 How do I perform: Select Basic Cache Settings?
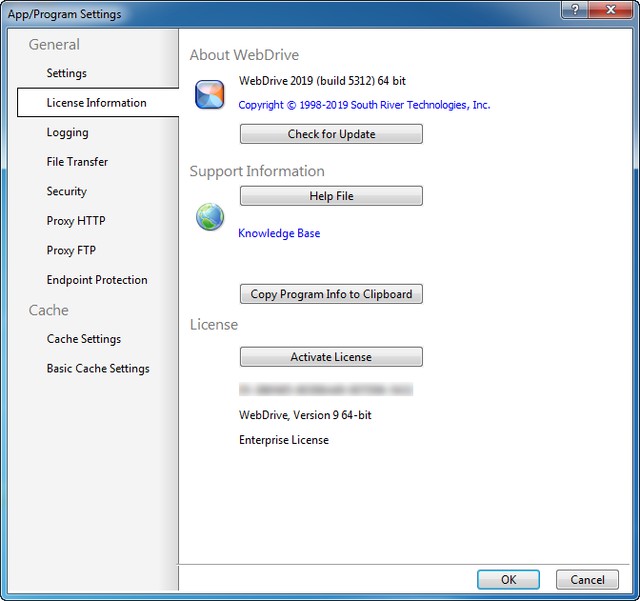click(98, 368)
